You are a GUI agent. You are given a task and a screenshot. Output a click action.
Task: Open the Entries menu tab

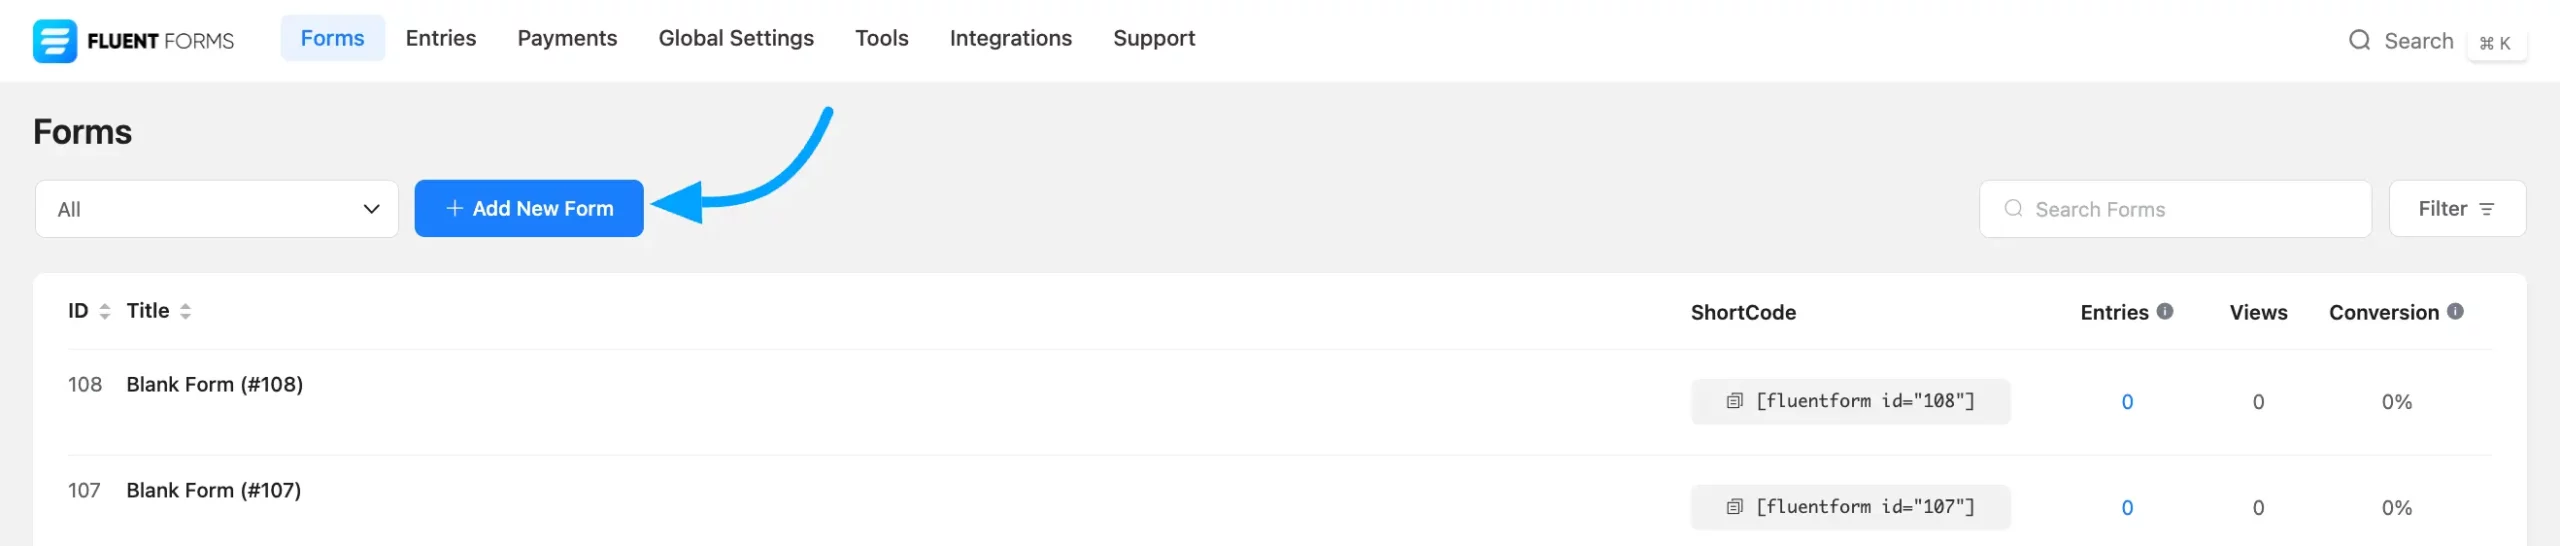tap(440, 38)
